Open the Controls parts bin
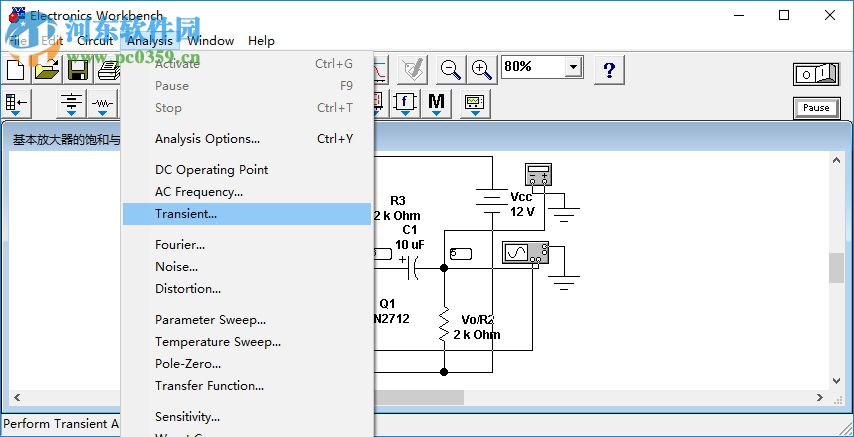Viewport: 854px width, 437px height. (404, 104)
